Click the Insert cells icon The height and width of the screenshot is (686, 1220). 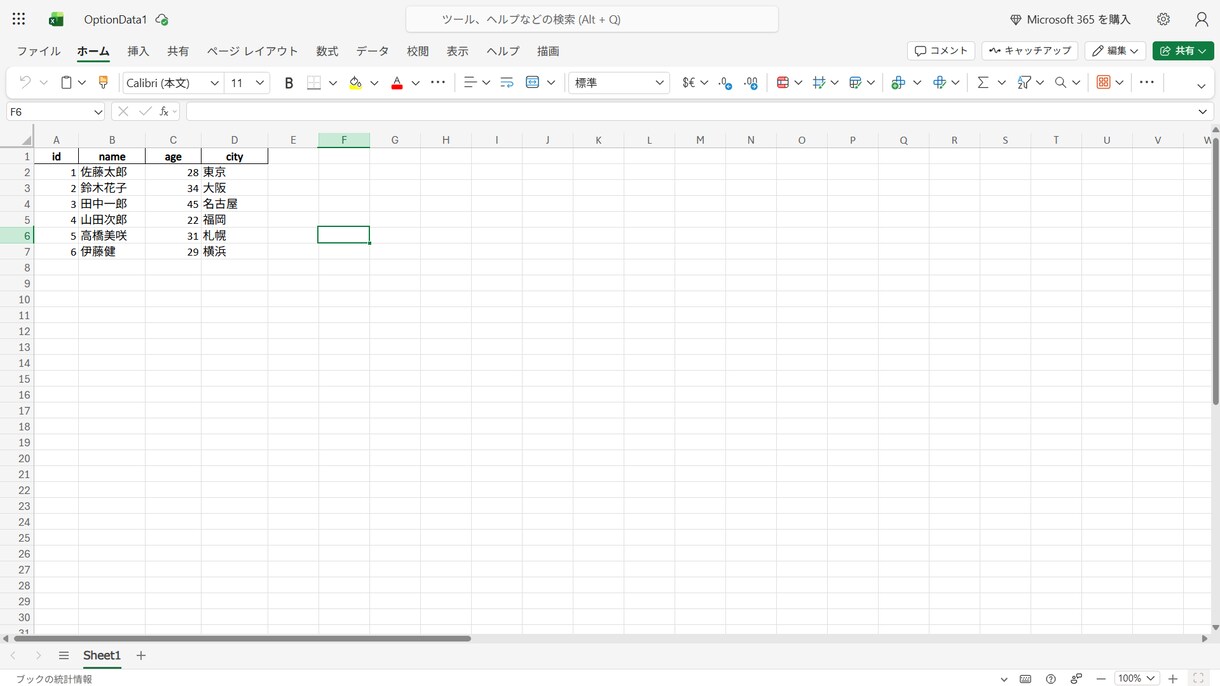coord(898,83)
